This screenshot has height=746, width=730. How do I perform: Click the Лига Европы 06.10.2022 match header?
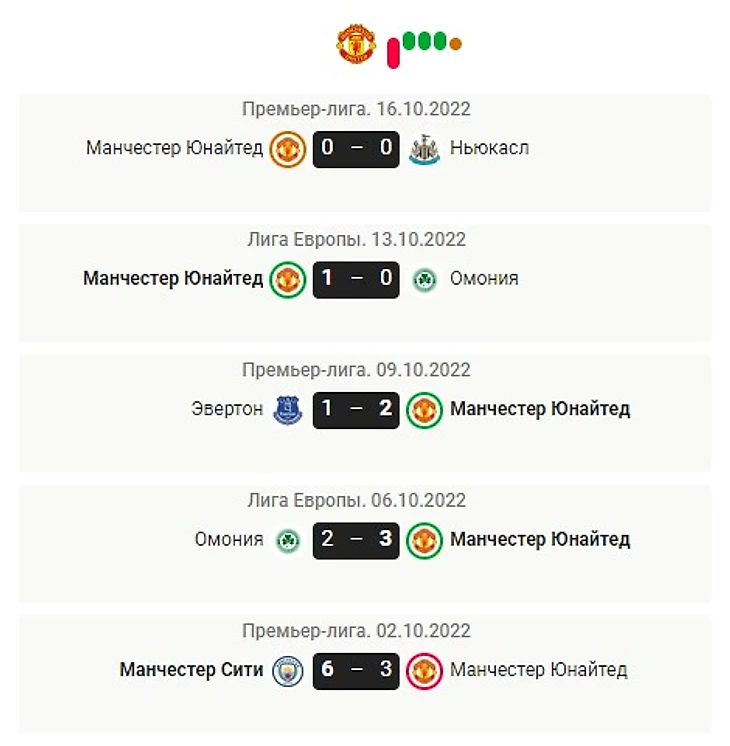pos(356,500)
